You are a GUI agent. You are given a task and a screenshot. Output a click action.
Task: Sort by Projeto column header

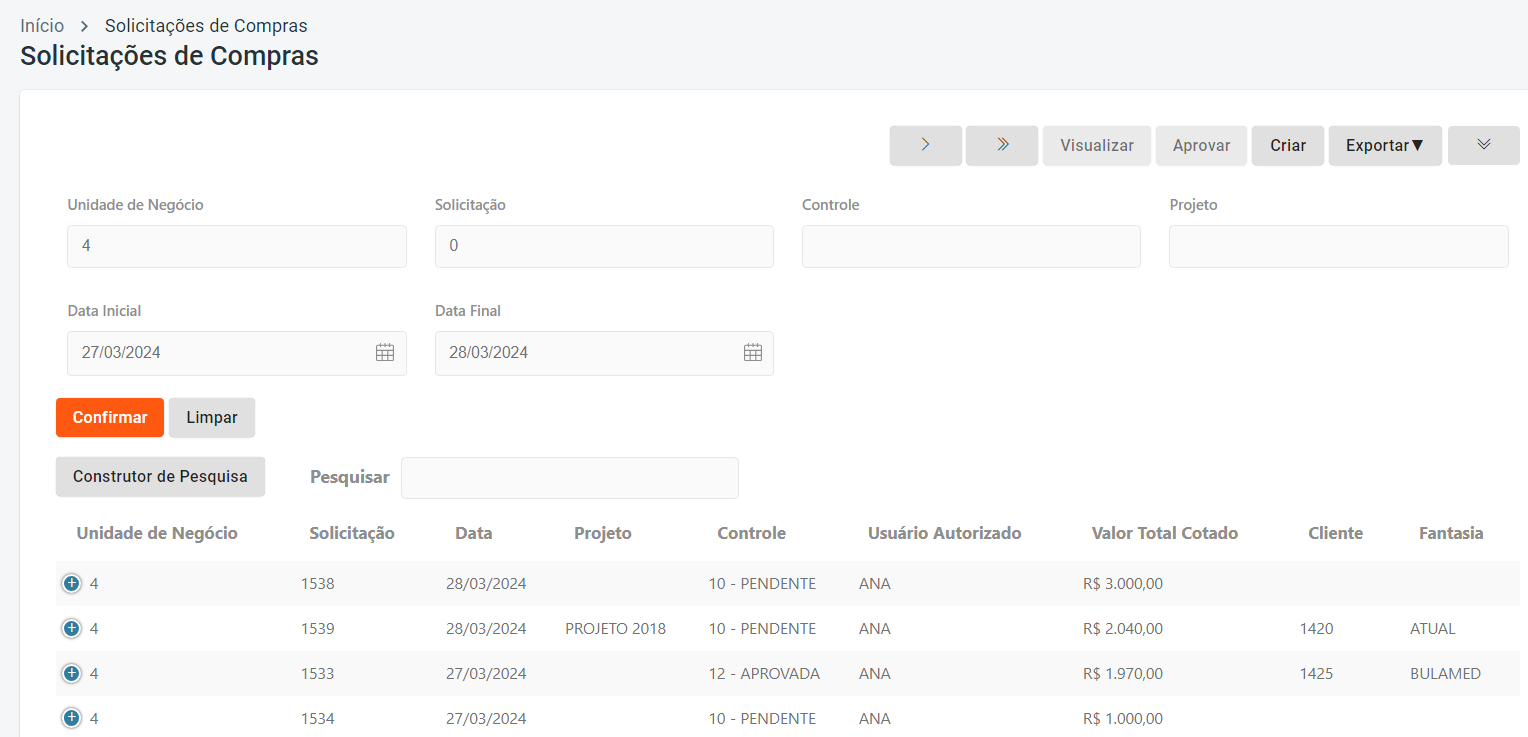pos(603,533)
